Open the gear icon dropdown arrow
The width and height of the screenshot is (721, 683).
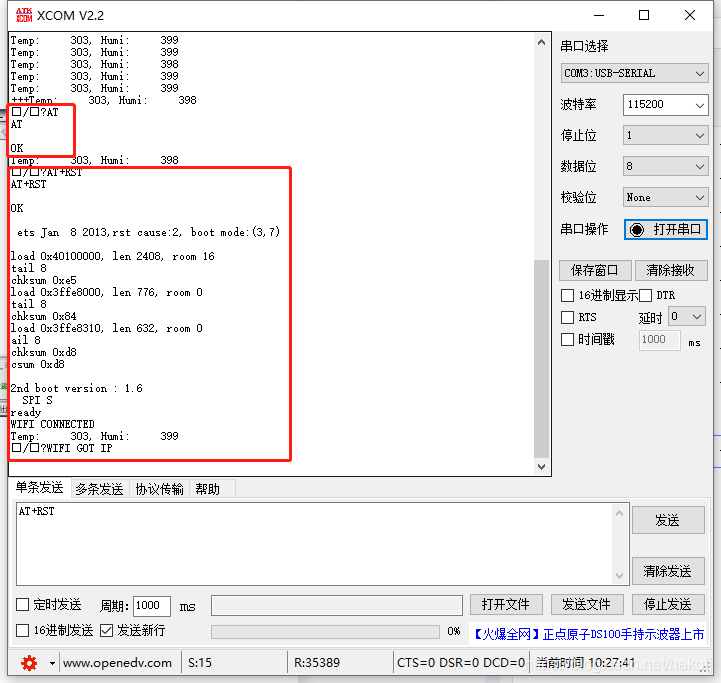pos(52,663)
